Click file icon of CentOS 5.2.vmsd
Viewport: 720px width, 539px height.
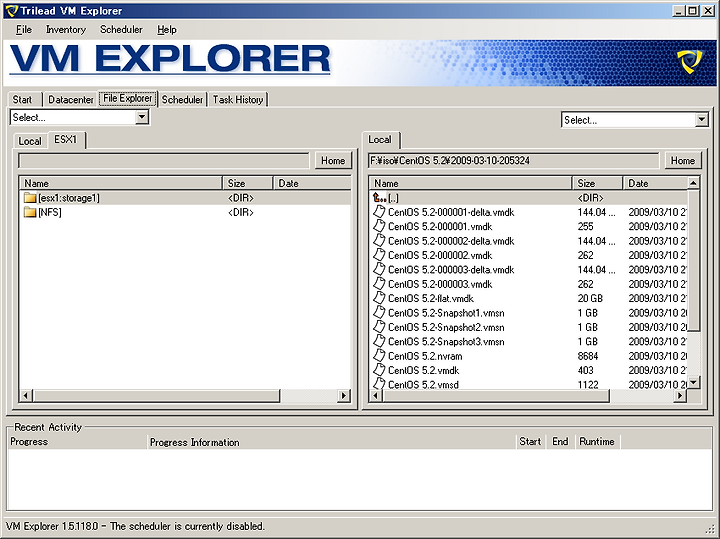coord(379,383)
